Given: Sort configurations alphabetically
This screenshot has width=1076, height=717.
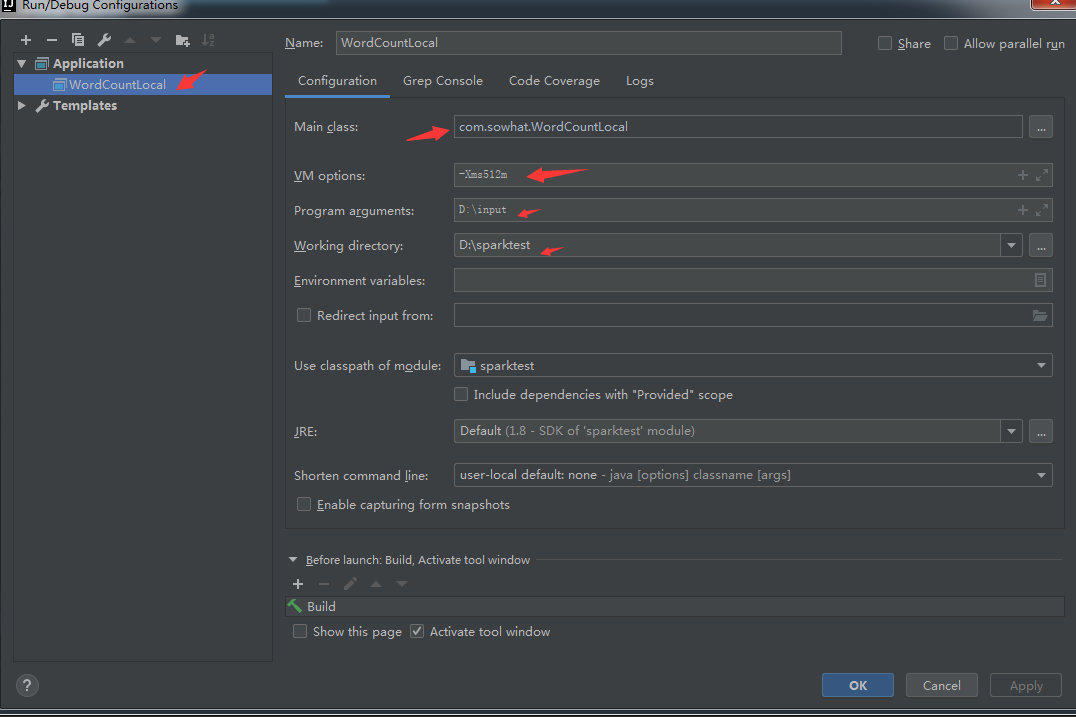Looking at the screenshot, I should click(x=208, y=40).
